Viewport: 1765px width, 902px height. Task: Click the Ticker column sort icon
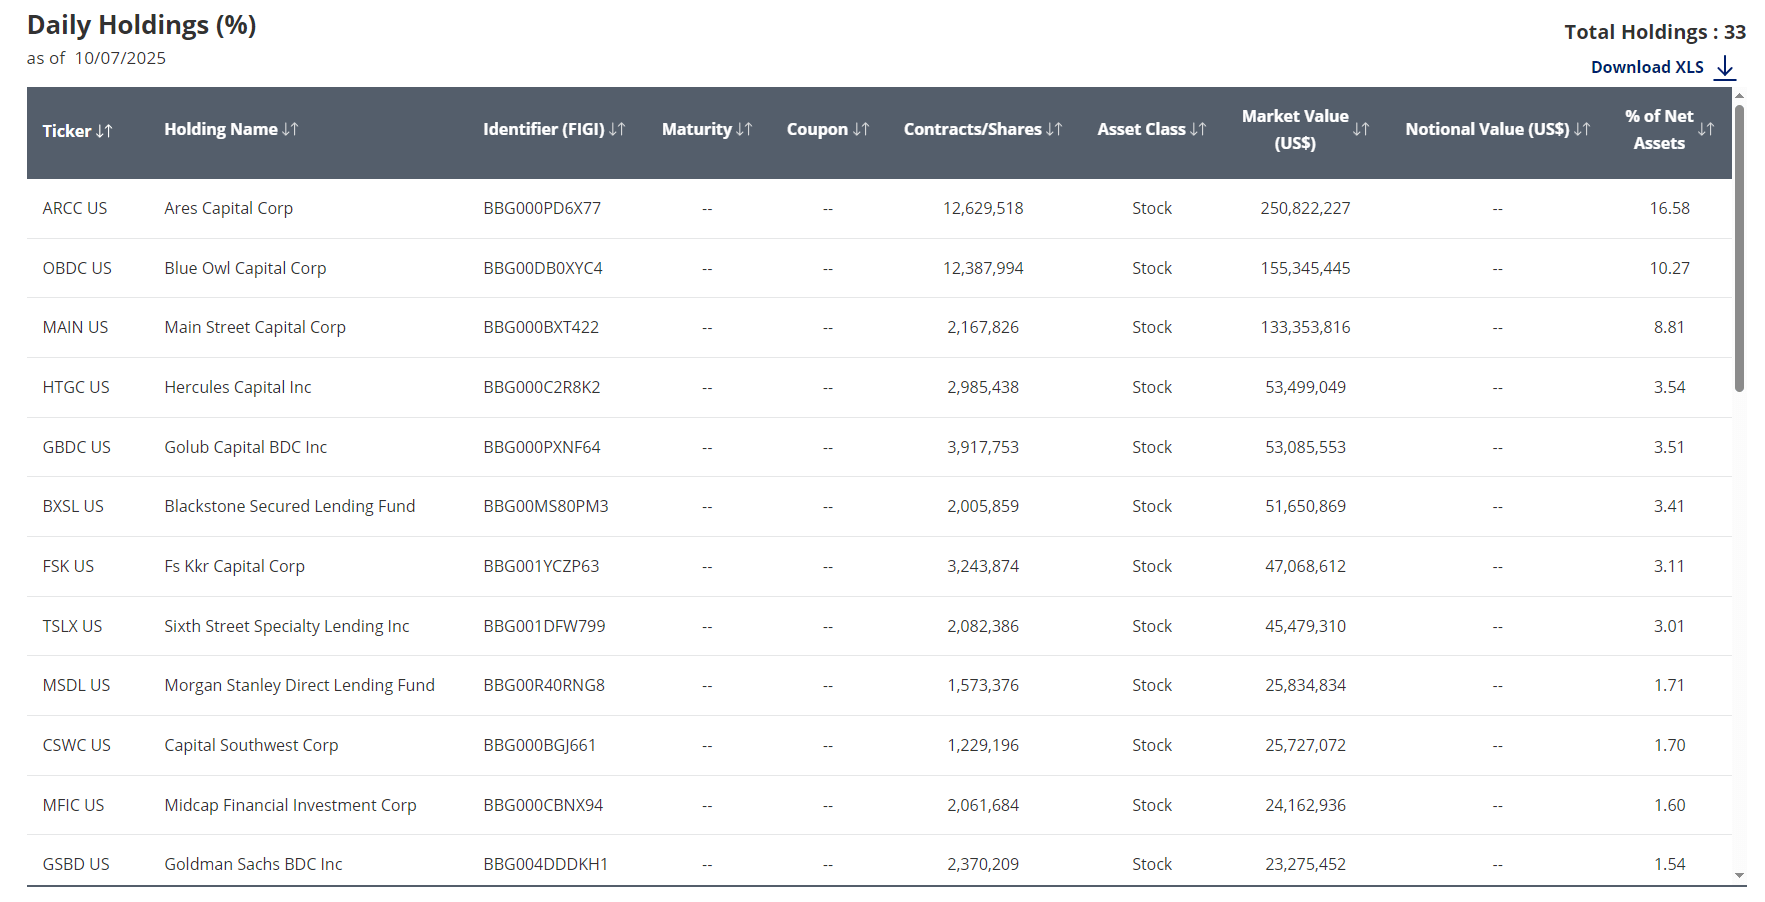tap(104, 131)
